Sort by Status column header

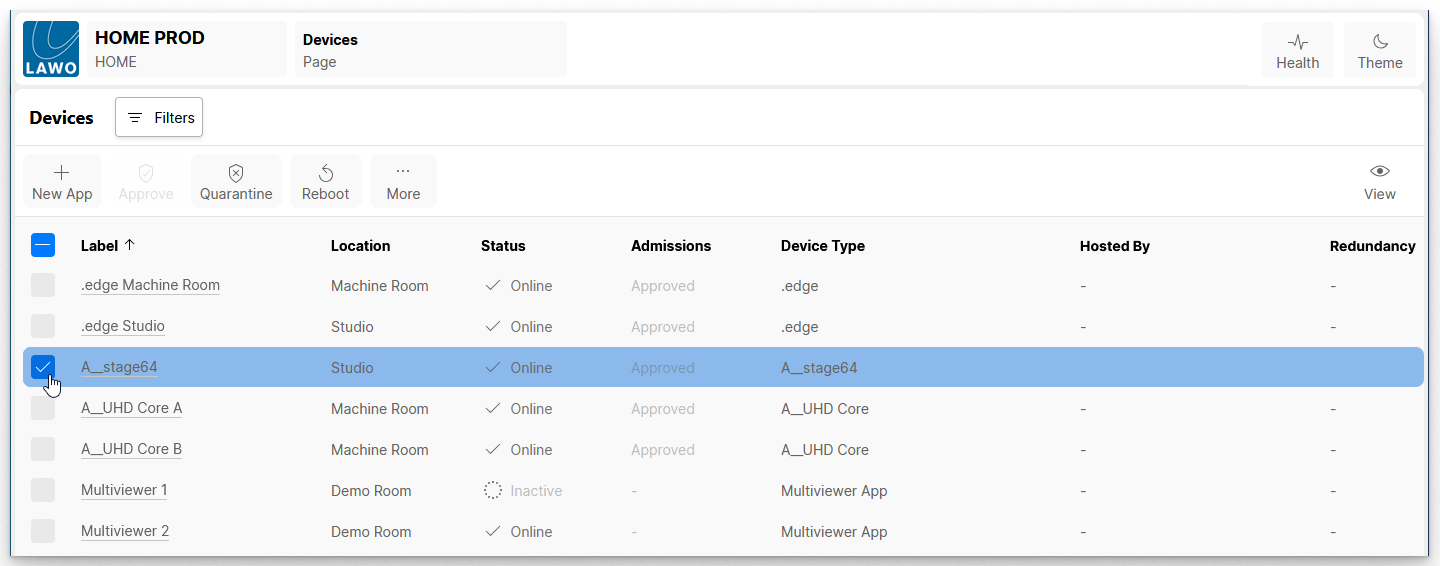pos(503,246)
